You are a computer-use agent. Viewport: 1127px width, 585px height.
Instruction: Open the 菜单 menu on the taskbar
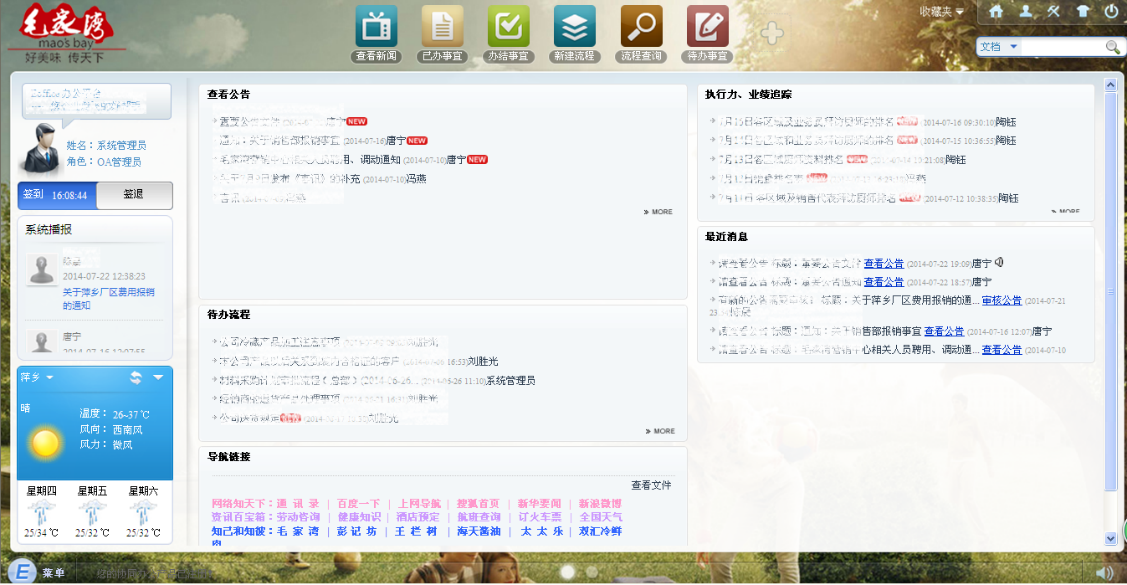[x=53, y=573]
